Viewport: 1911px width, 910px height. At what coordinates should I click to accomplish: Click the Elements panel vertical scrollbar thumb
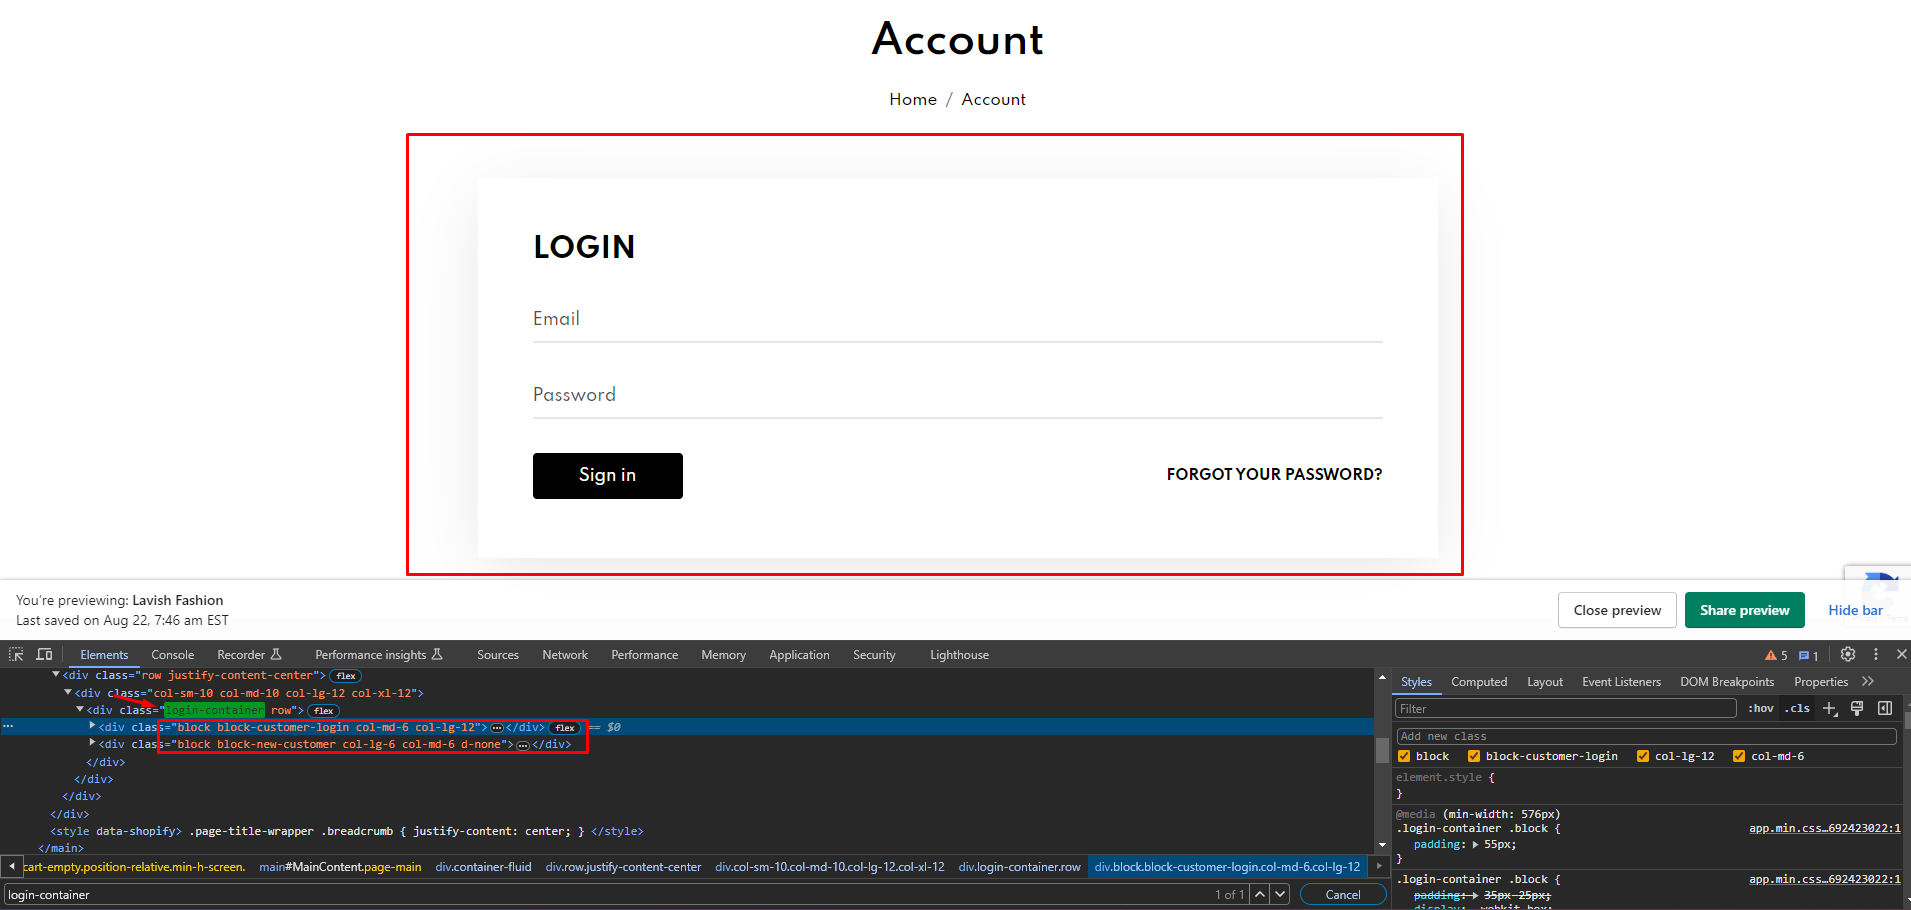(1382, 750)
